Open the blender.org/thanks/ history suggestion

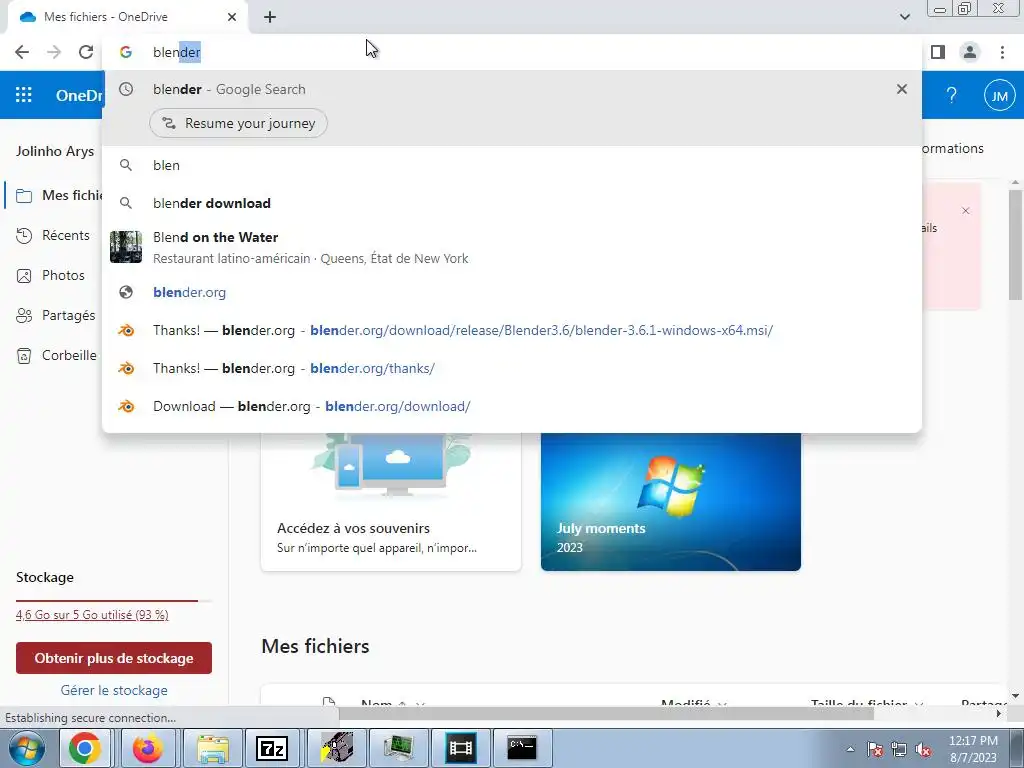512,368
